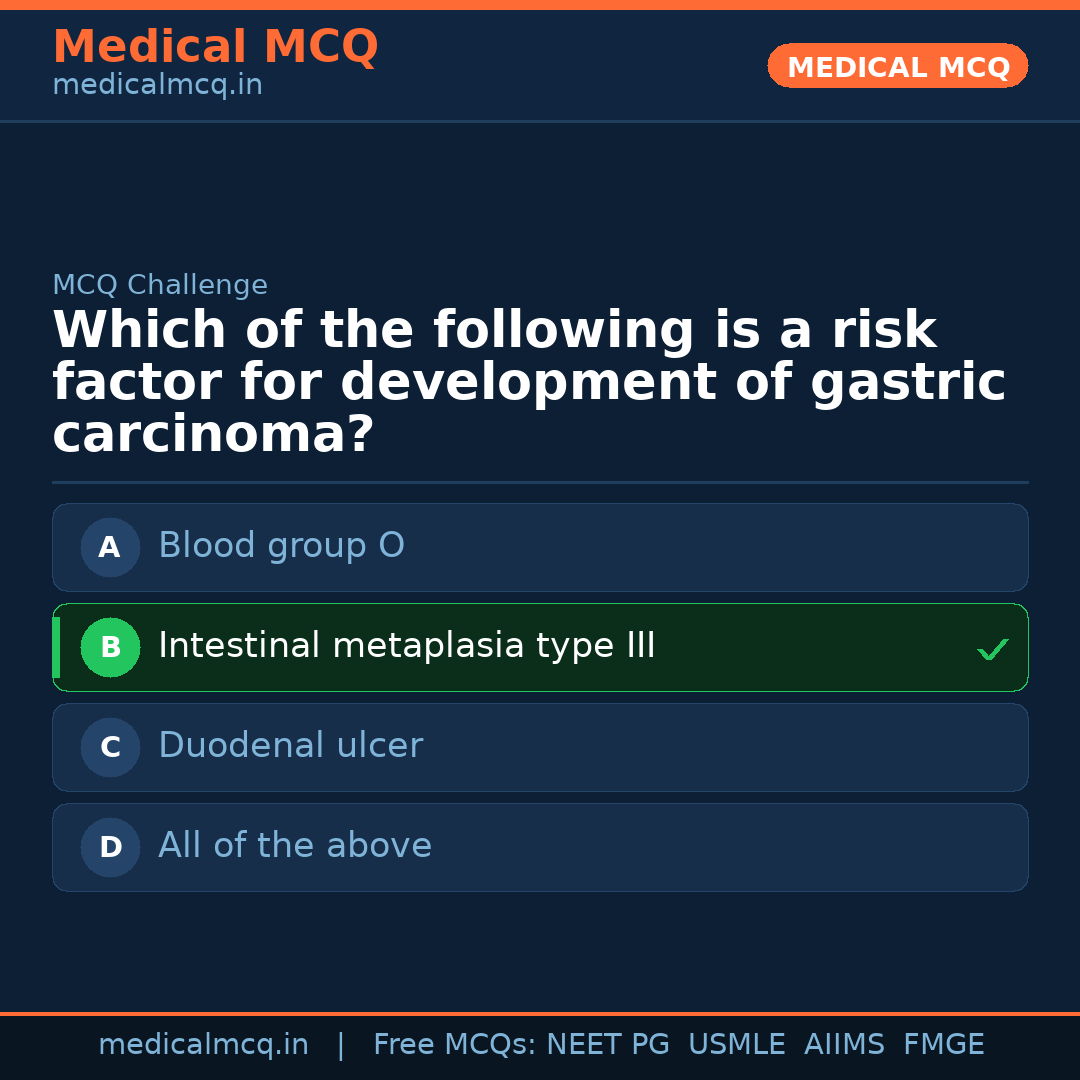Click the medicalmcq.in link in the footer

pyautogui.click(x=204, y=1043)
